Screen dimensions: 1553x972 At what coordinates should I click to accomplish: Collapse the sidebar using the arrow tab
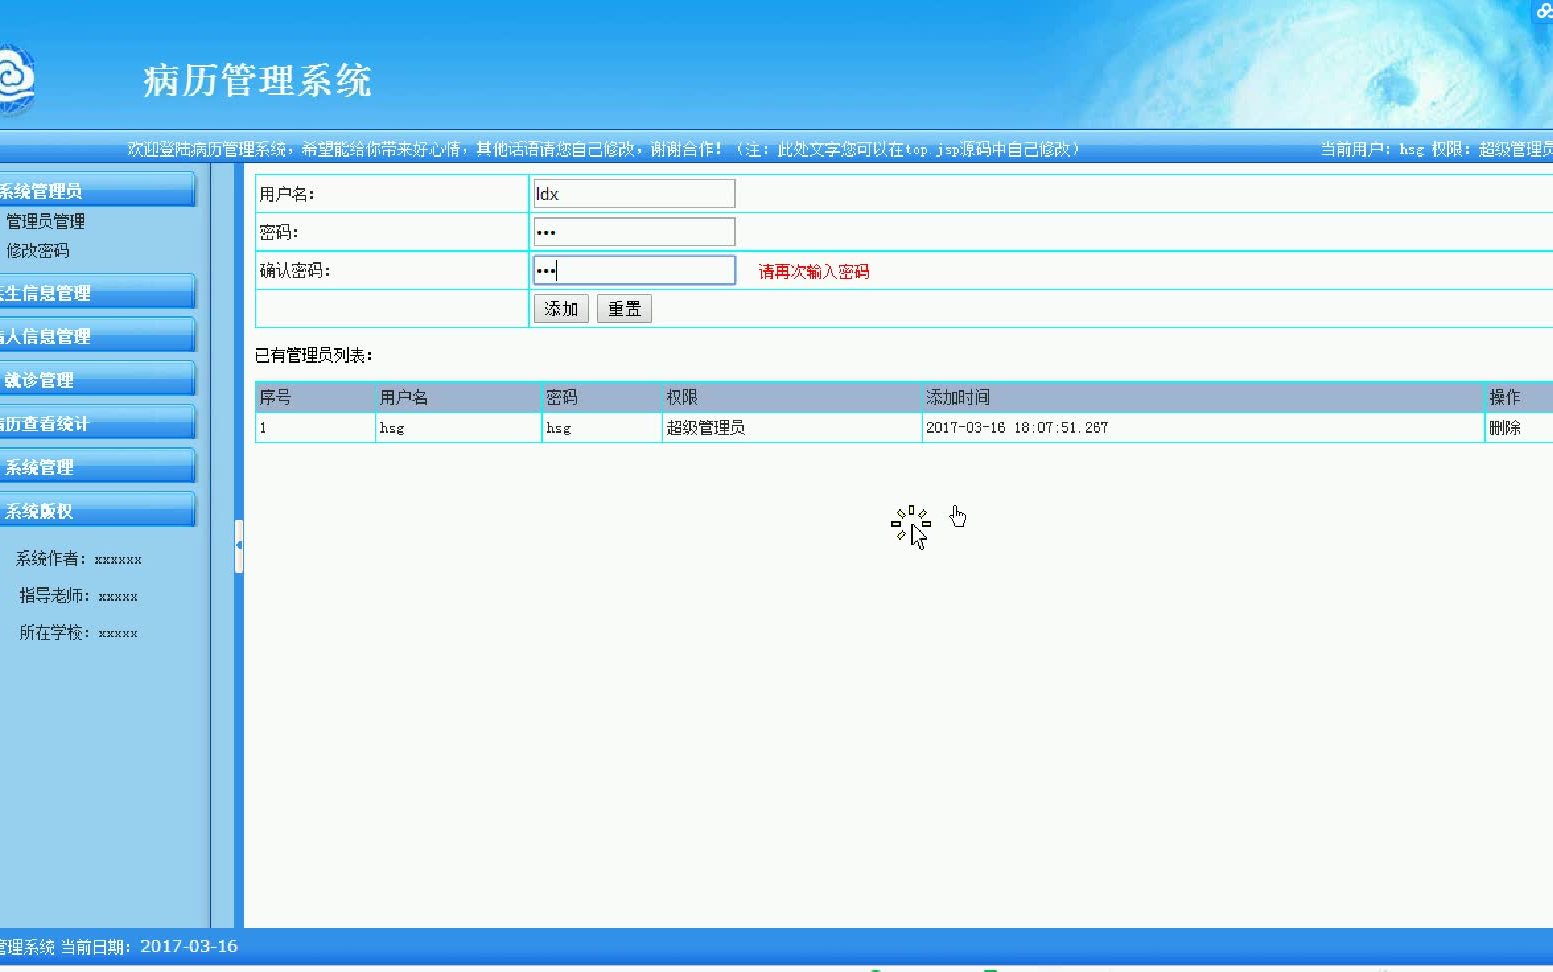click(x=239, y=546)
